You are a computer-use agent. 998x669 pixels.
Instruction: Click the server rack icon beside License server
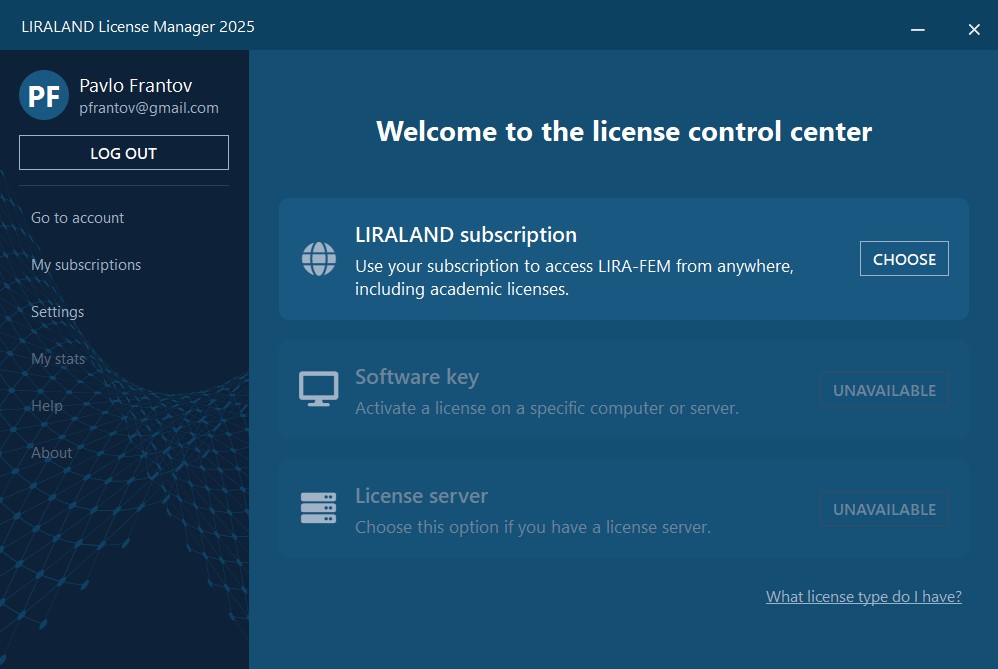pyautogui.click(x=319, y=508)
